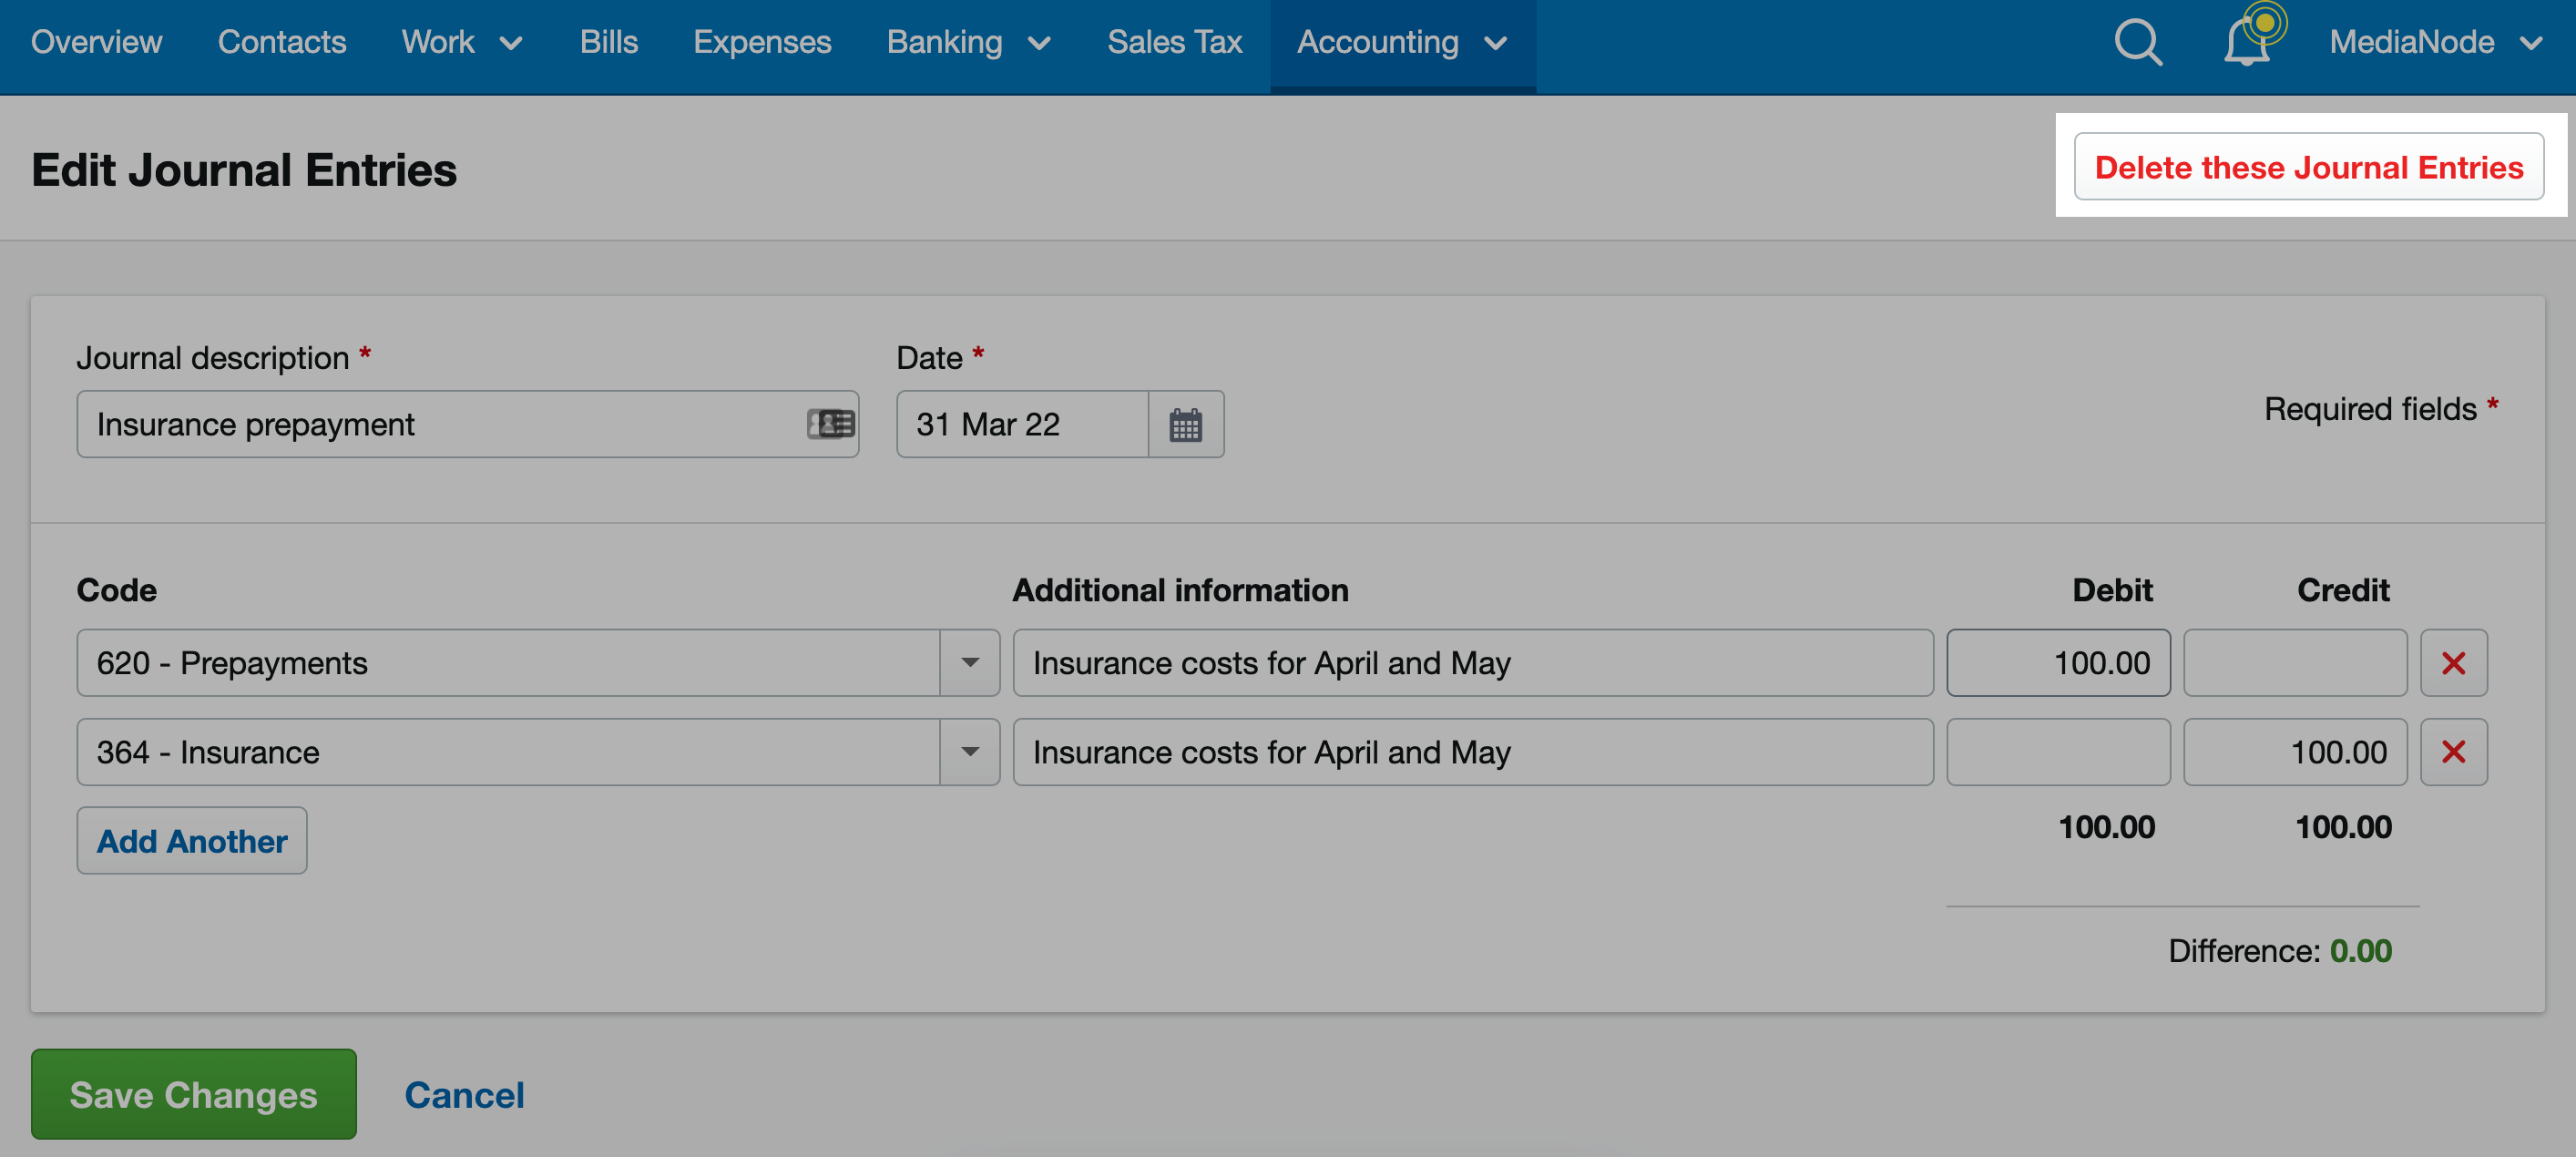Click the Difference value 0.00
This screenshot has width=2576, height=1157.
[2360, 951]
